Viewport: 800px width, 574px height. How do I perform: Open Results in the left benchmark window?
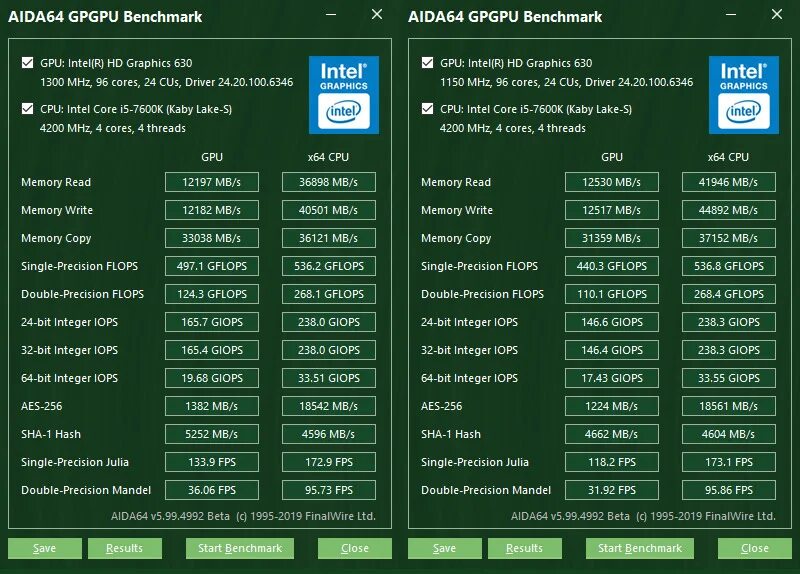pyautogui.click(x=124, y=548)
